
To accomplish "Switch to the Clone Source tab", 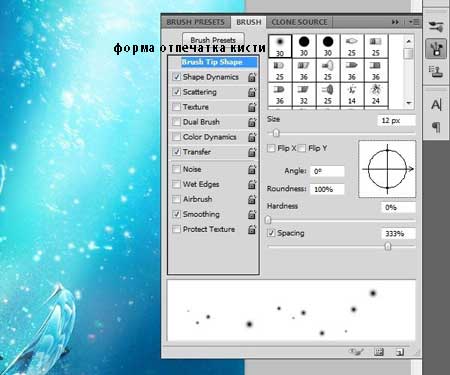I will tap(299, 22).
